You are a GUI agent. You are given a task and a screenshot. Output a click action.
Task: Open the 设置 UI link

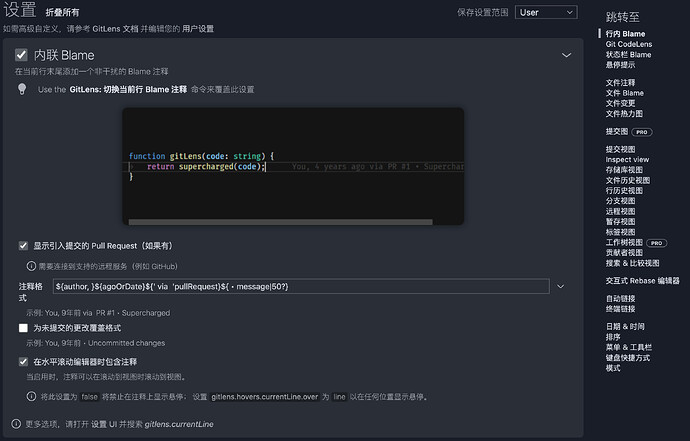[104, 424]
